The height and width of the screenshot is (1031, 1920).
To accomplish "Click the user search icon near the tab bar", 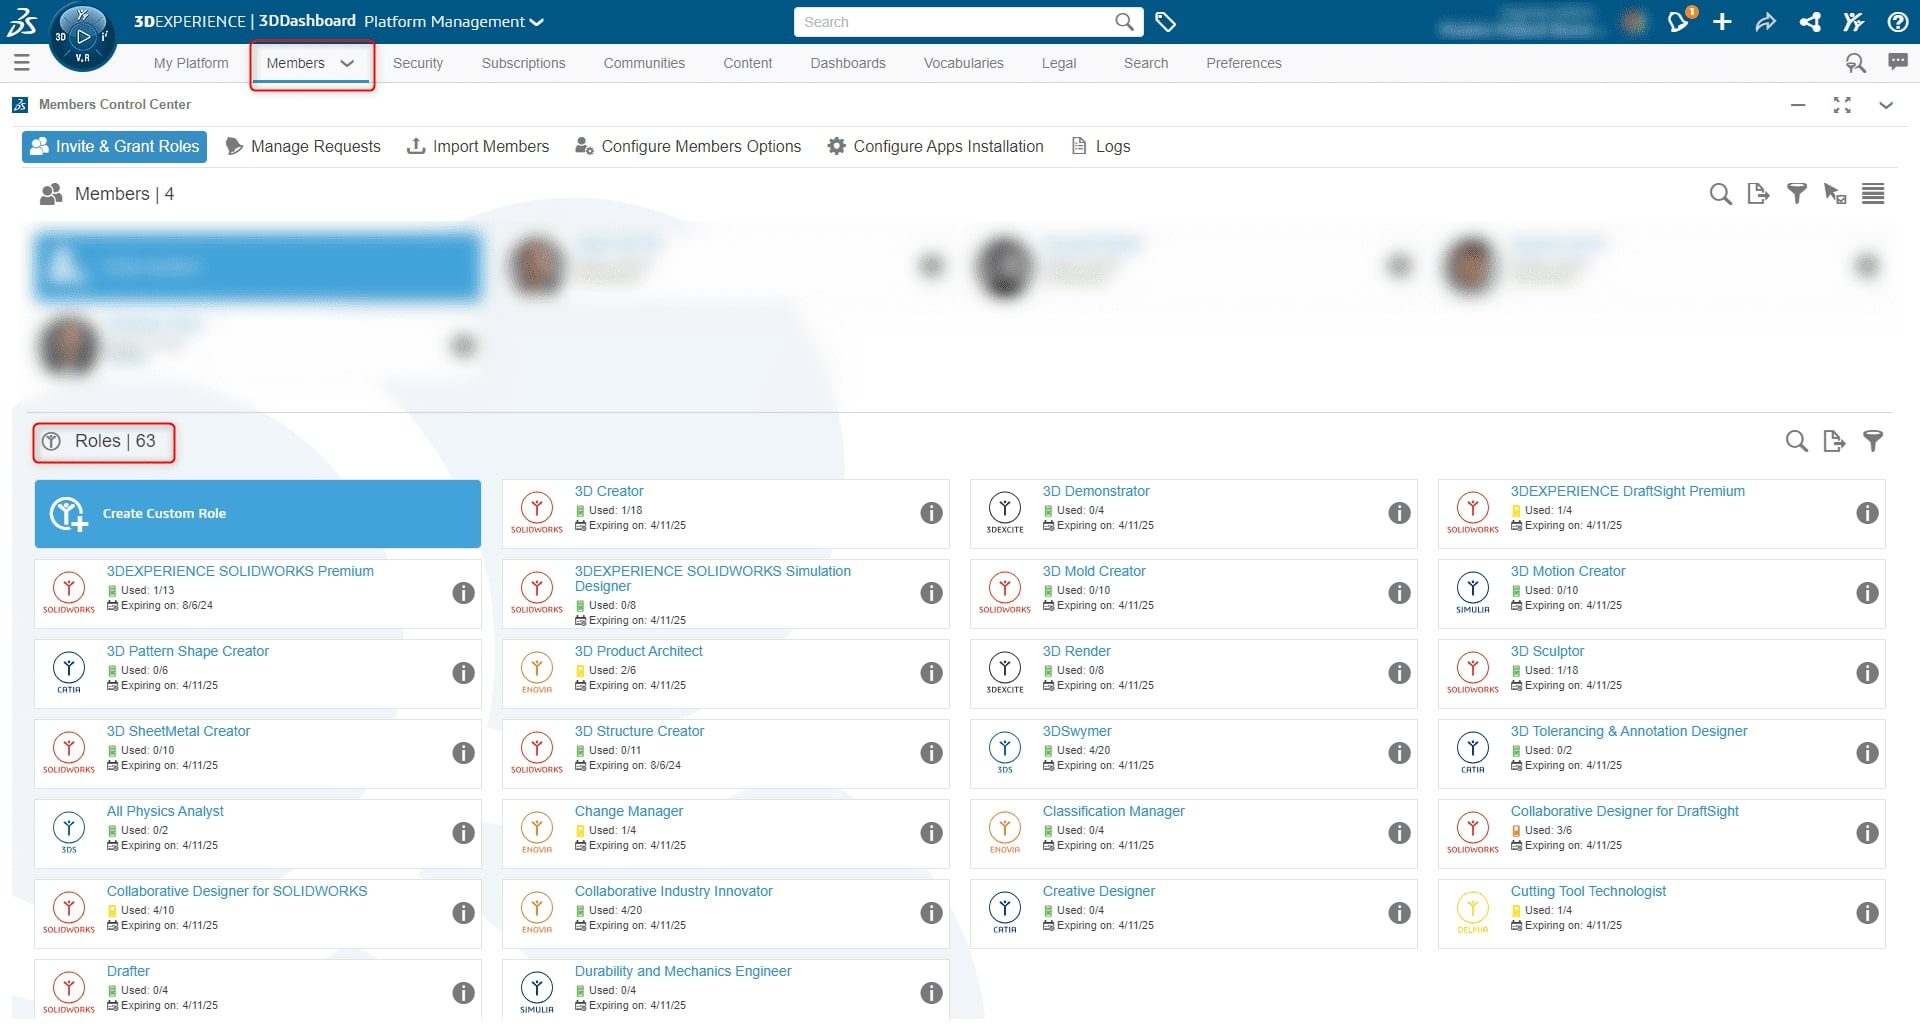I will pos(1855,63).
